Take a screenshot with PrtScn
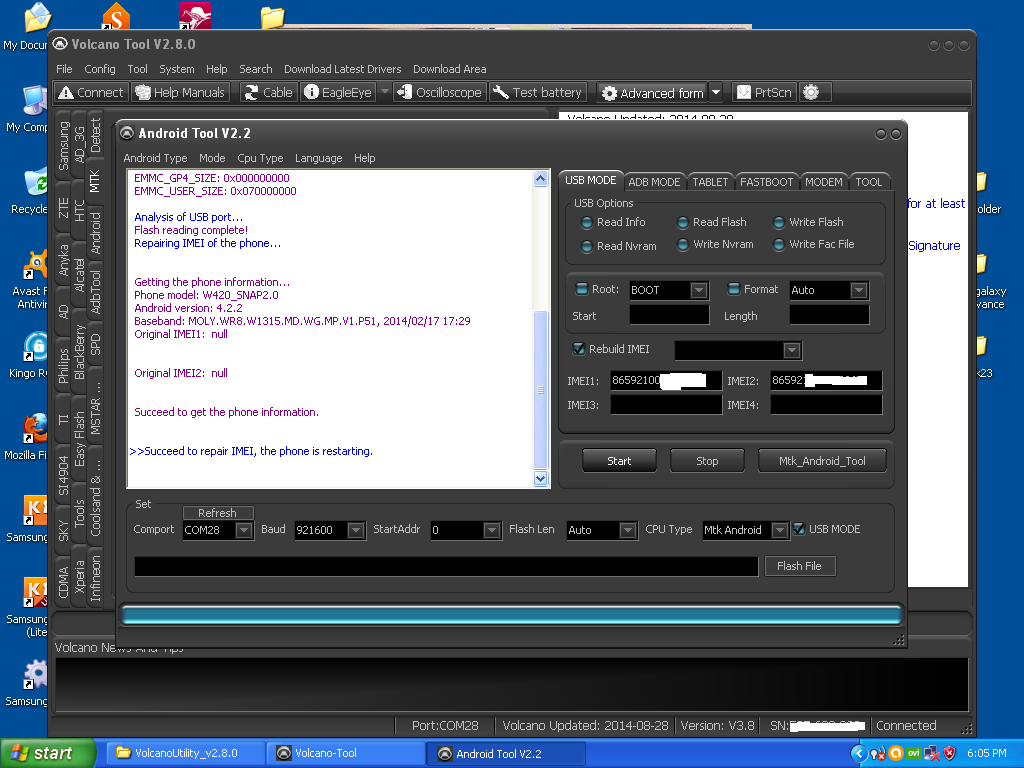1024x768 pixels. click(764, 92)
